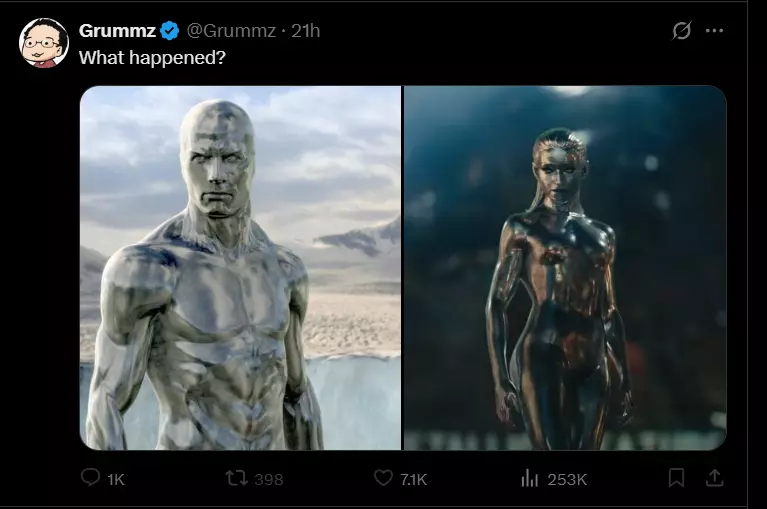The image size is (767, 509).
Task: Click the share upload icon
Action: tap(714, 479)
